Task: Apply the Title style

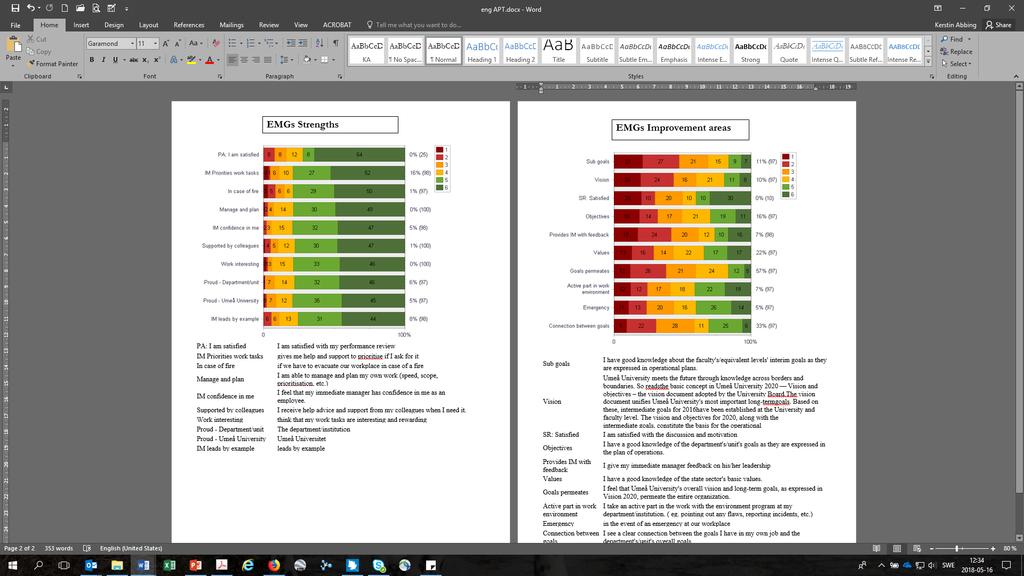Action: pyautogui.click(x=558, y=51)
